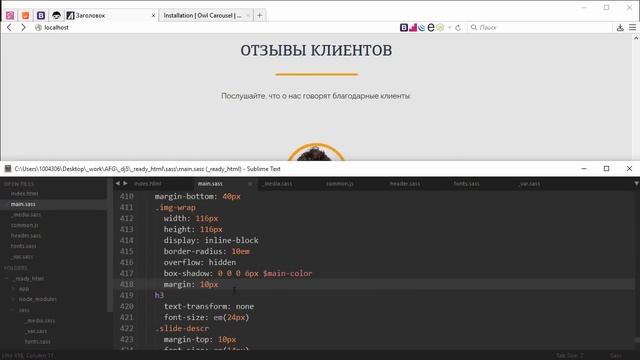Click the Sublime Text title bar app icon
Screen dimensions: 640x360
(x=8, y=169)
